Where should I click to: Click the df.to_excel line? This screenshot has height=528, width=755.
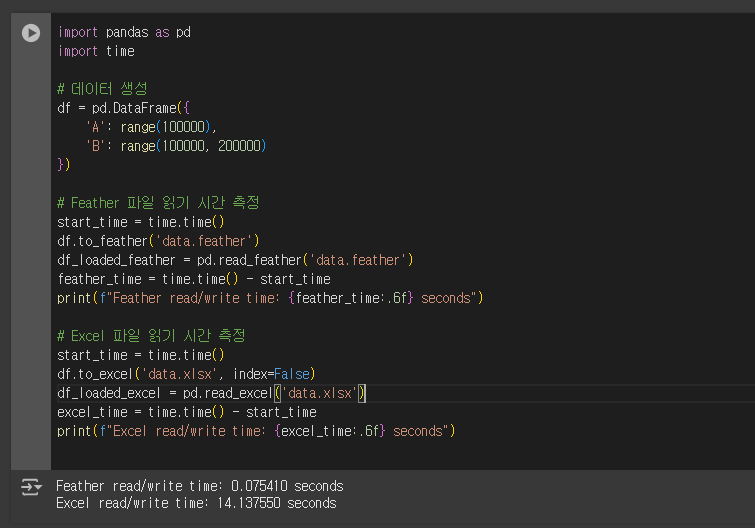click(x=186, y=374)
